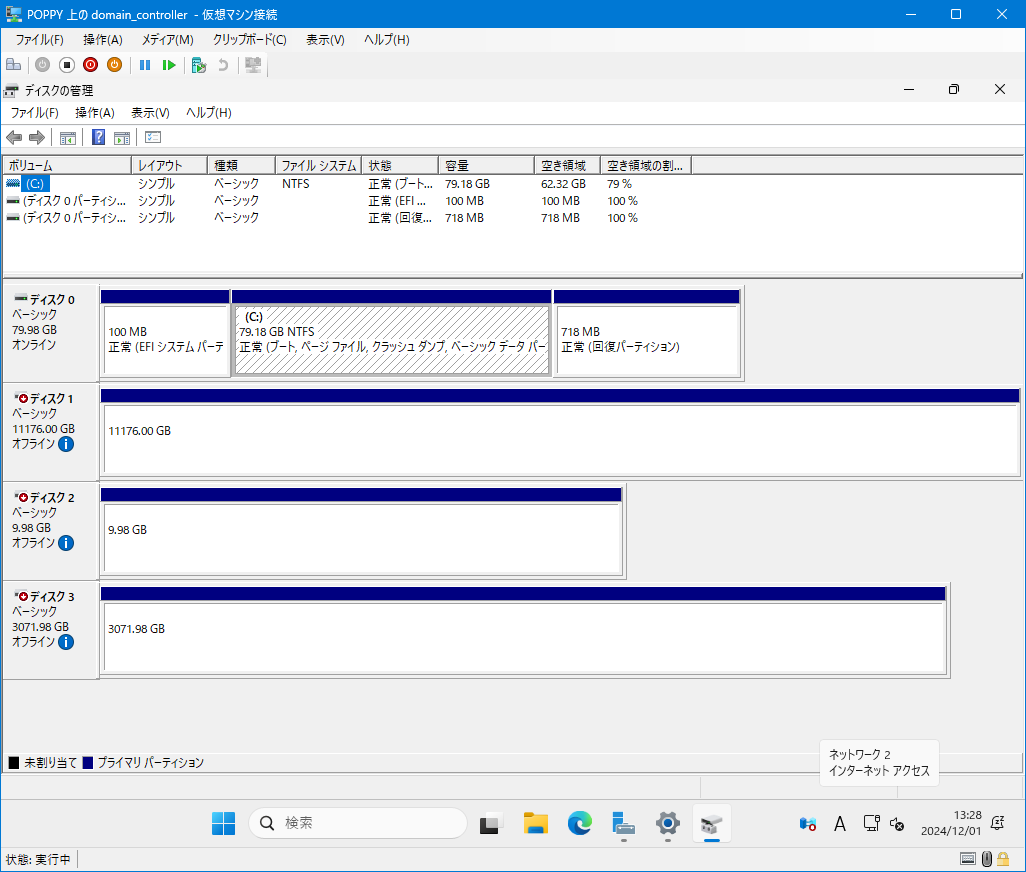Image resolution: width=1026 pixels, height=872 pixels.
Task: Open Disk Management 操作(A) menu
Action: point(95,113)
